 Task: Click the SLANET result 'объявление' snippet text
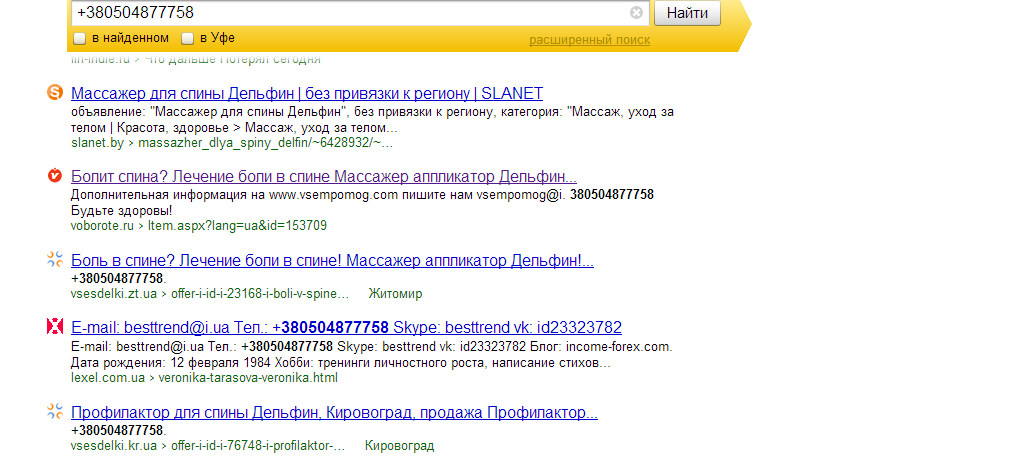click(x=372, y=120)
